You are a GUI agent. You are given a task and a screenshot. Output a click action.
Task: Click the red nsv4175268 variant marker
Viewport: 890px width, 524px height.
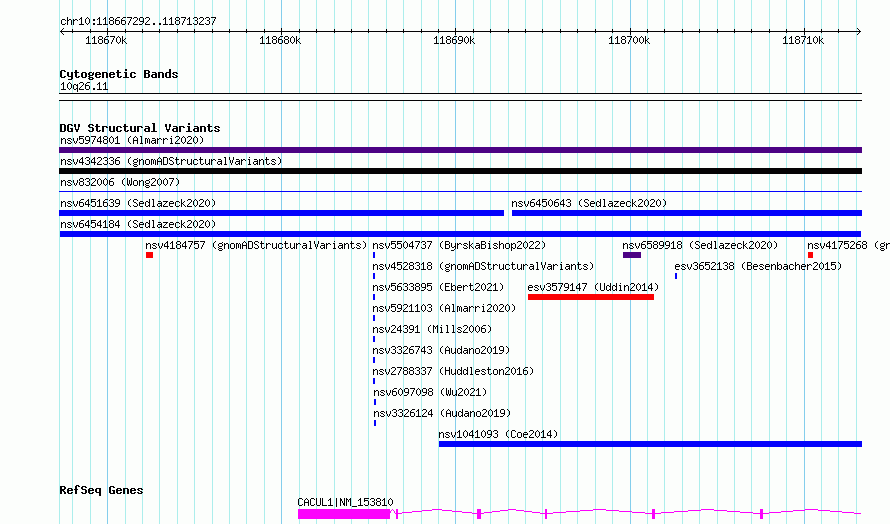point(811,255)
